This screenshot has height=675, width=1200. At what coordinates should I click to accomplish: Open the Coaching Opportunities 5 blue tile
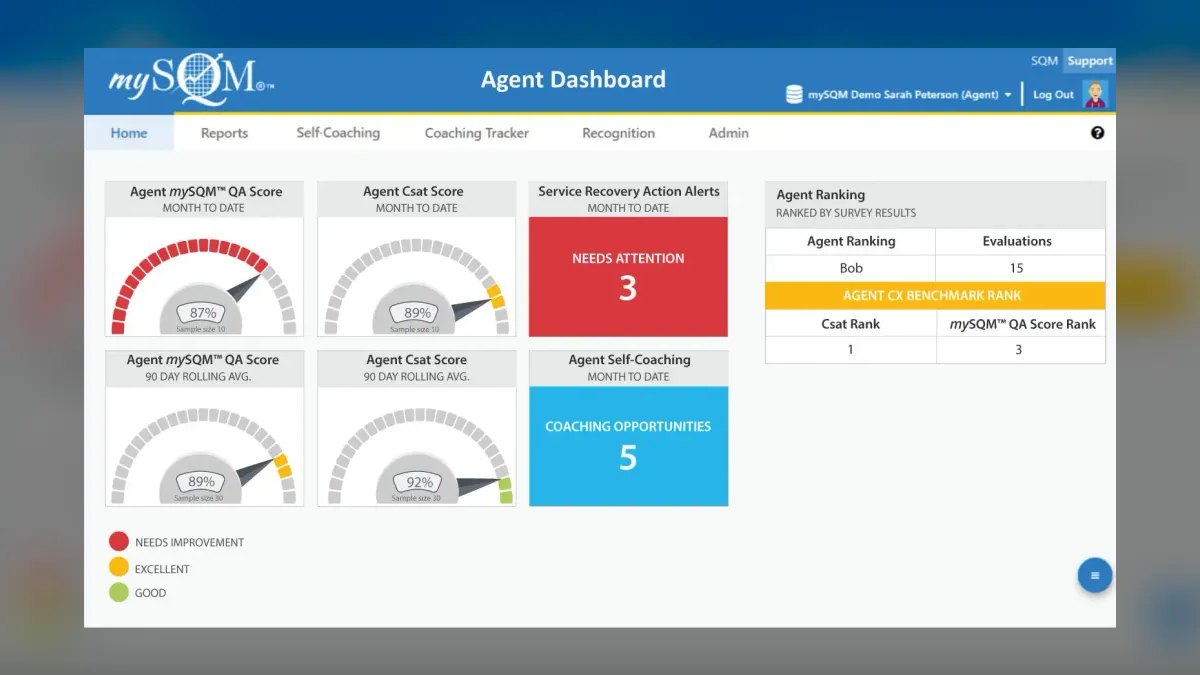(x=628, y=446)
